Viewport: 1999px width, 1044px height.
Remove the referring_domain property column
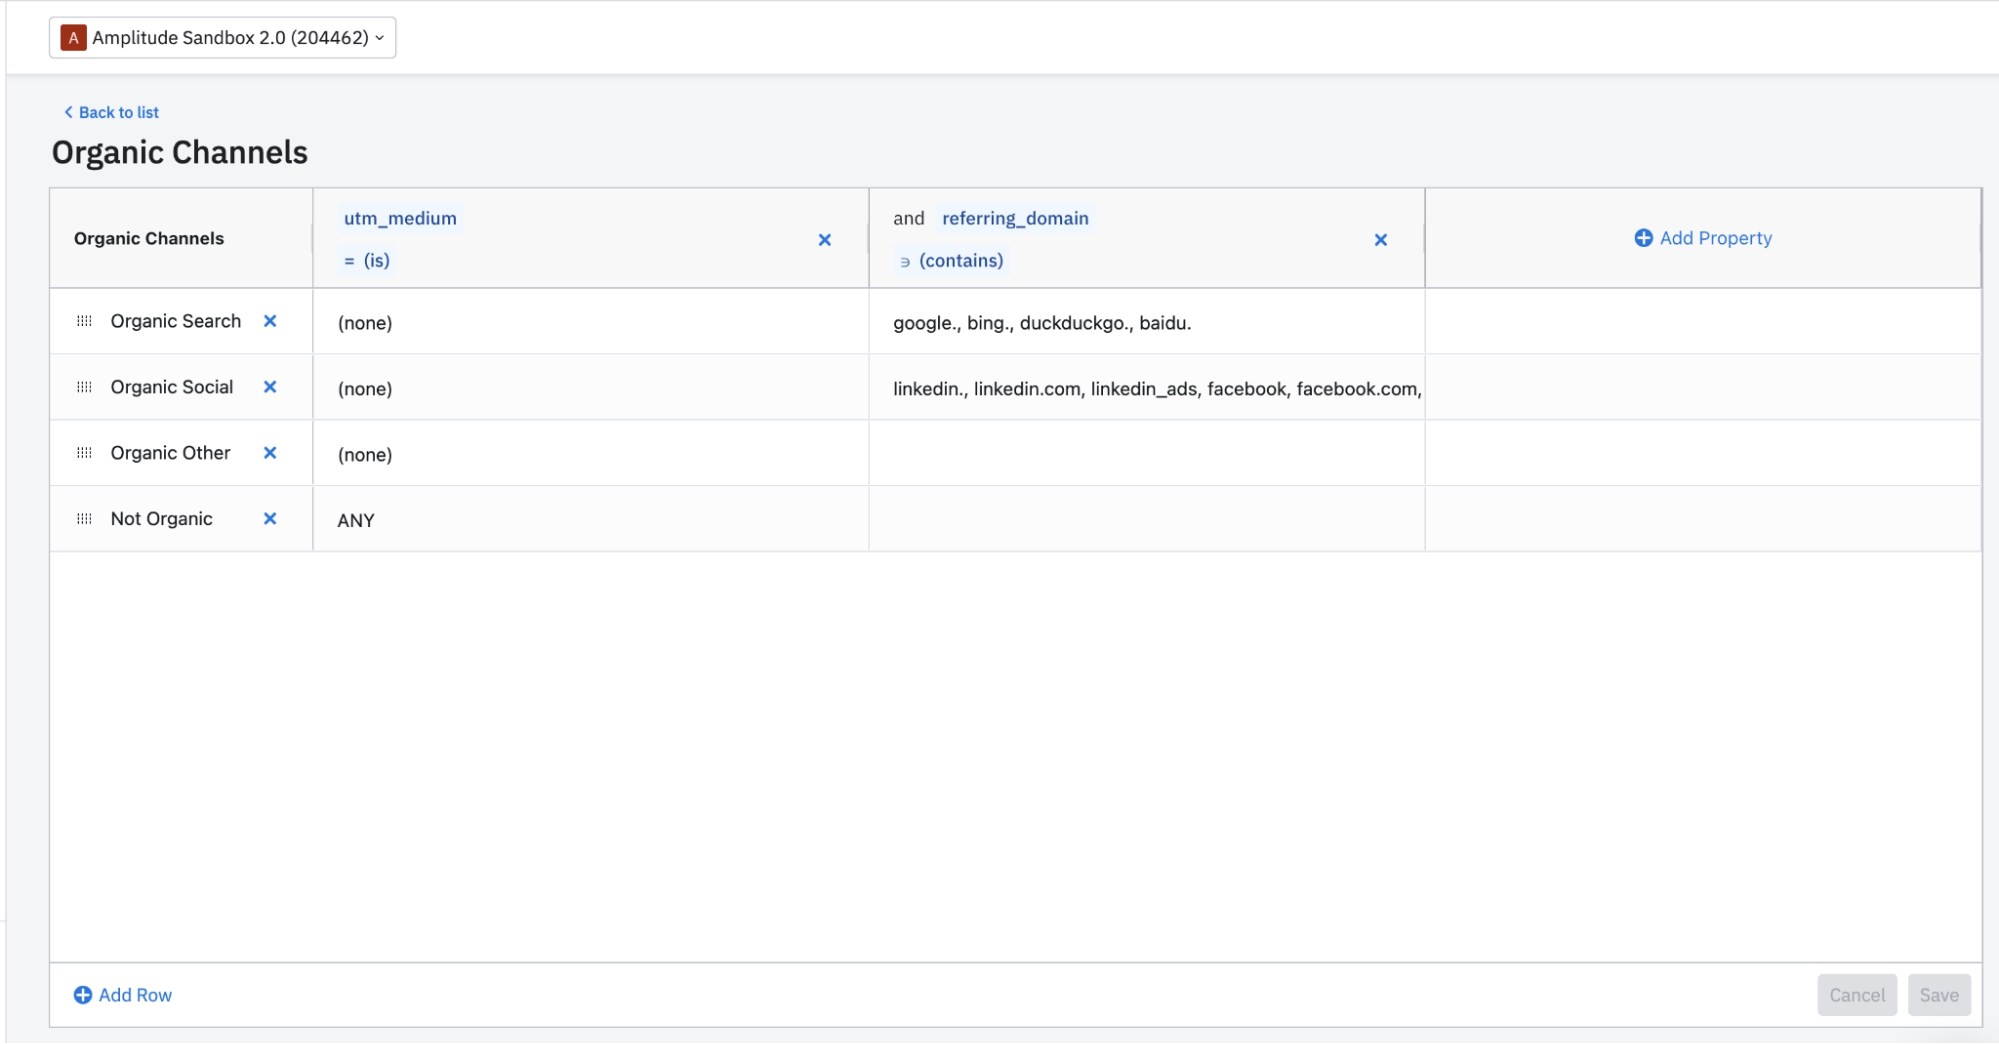point(1381,240)
